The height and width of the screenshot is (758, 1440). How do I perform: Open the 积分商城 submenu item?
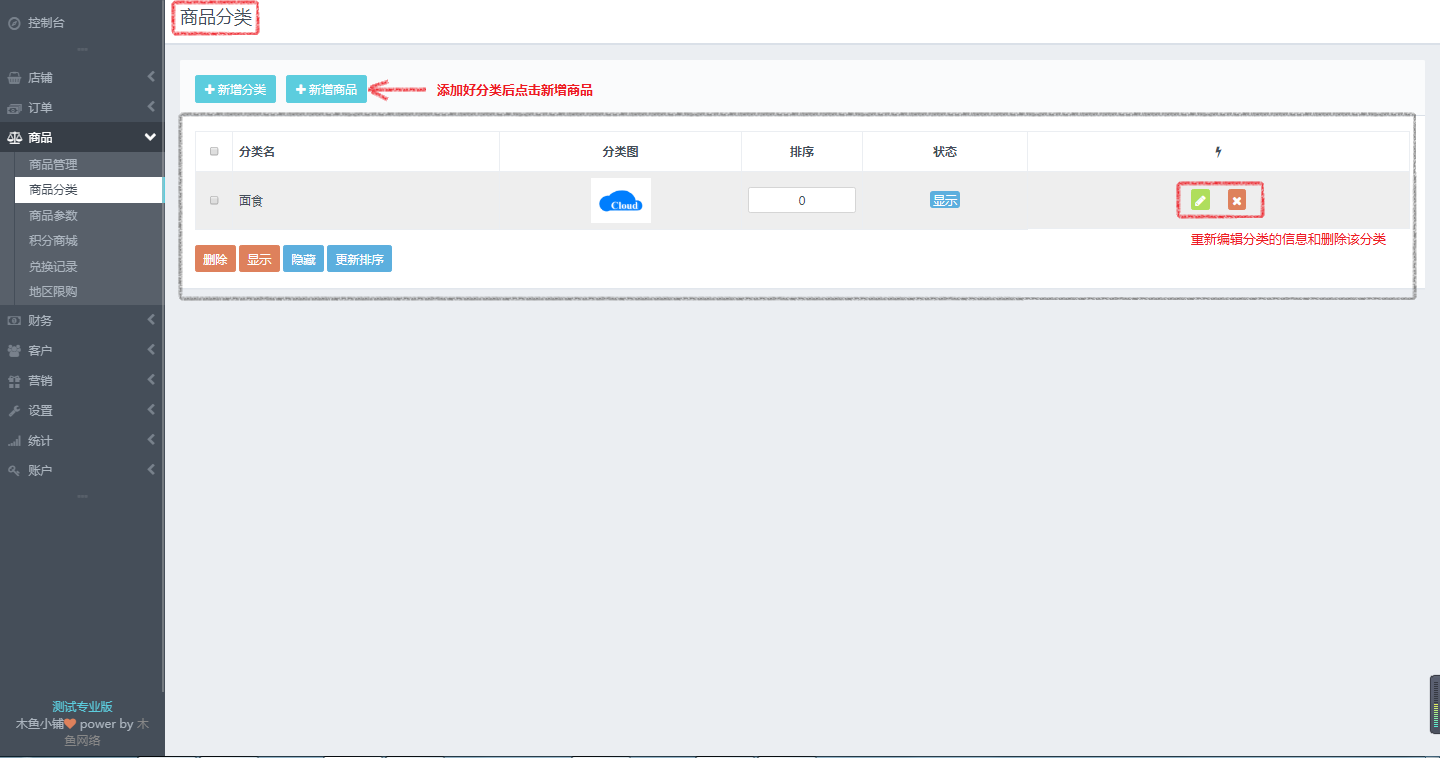[x=53, y=241]
